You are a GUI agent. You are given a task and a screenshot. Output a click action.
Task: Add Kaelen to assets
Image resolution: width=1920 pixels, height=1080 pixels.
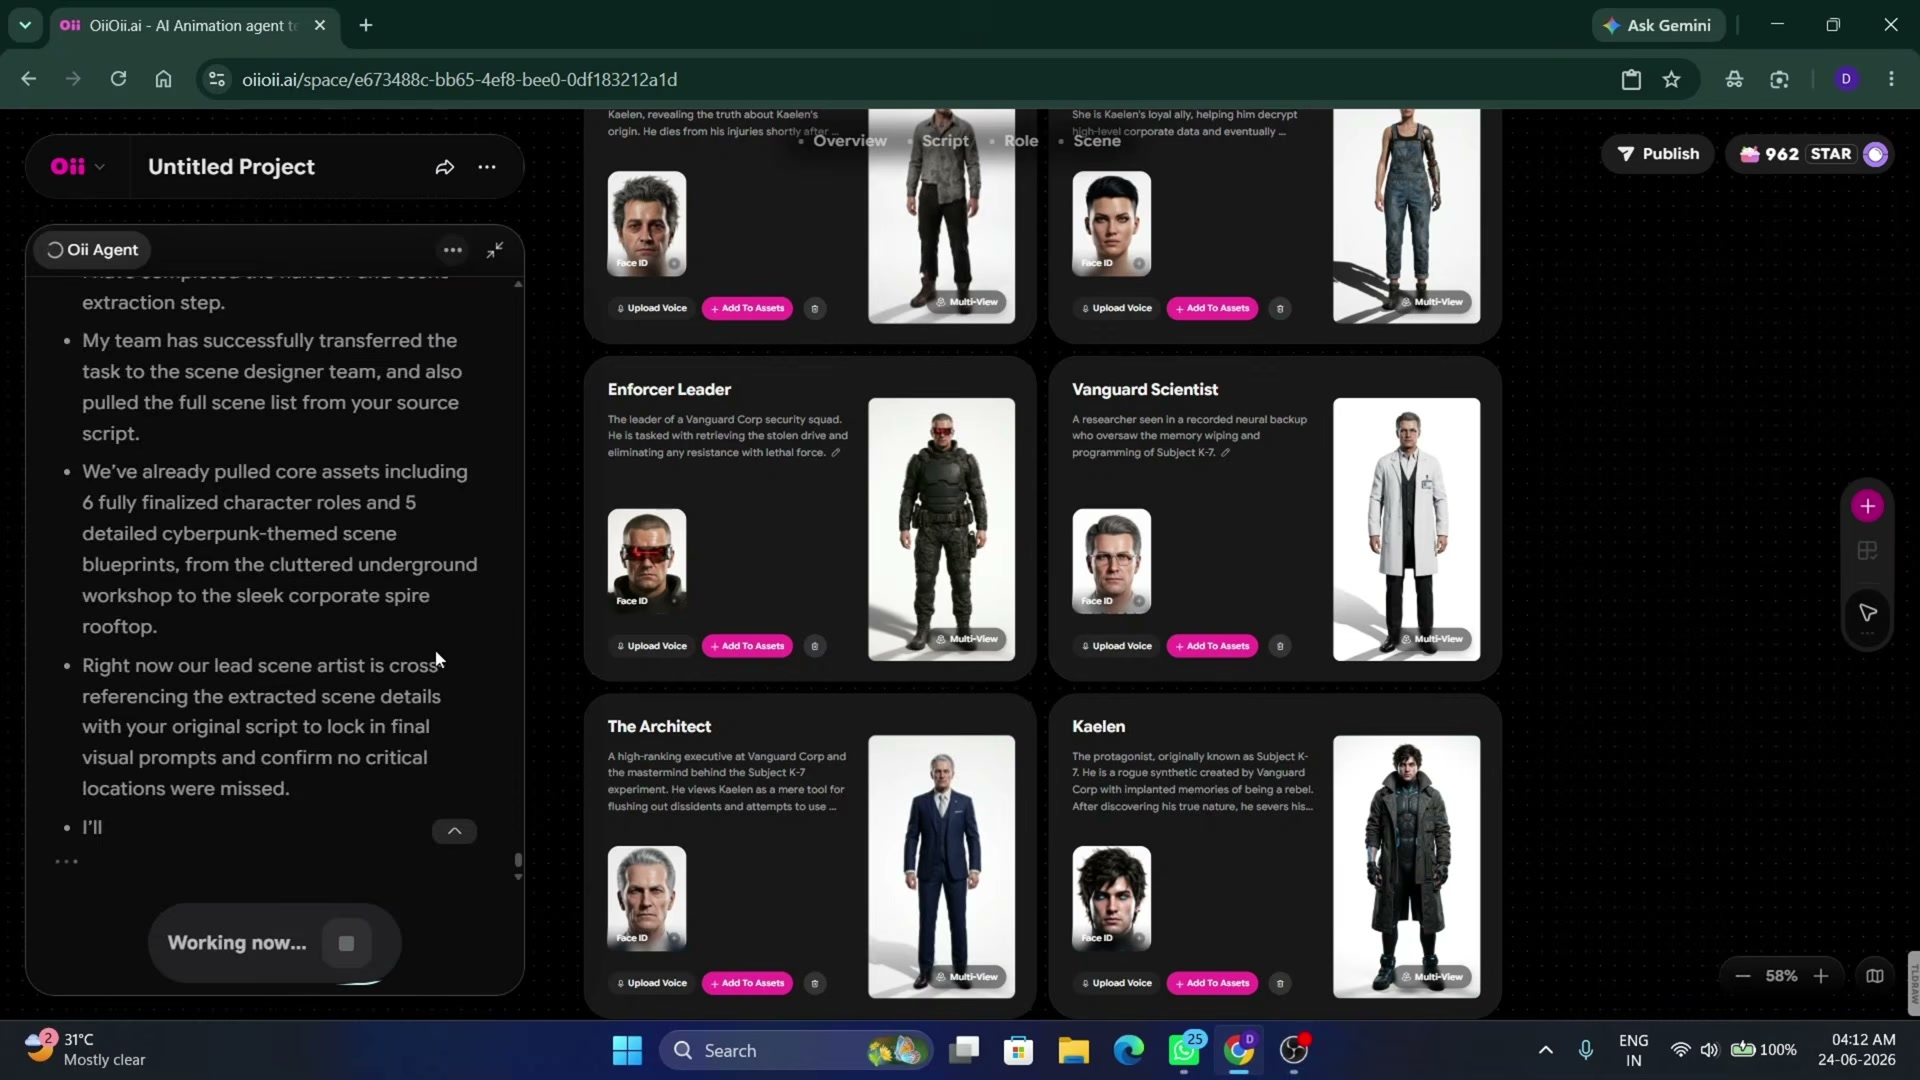pyautogui.click(x=1213, y=983)
